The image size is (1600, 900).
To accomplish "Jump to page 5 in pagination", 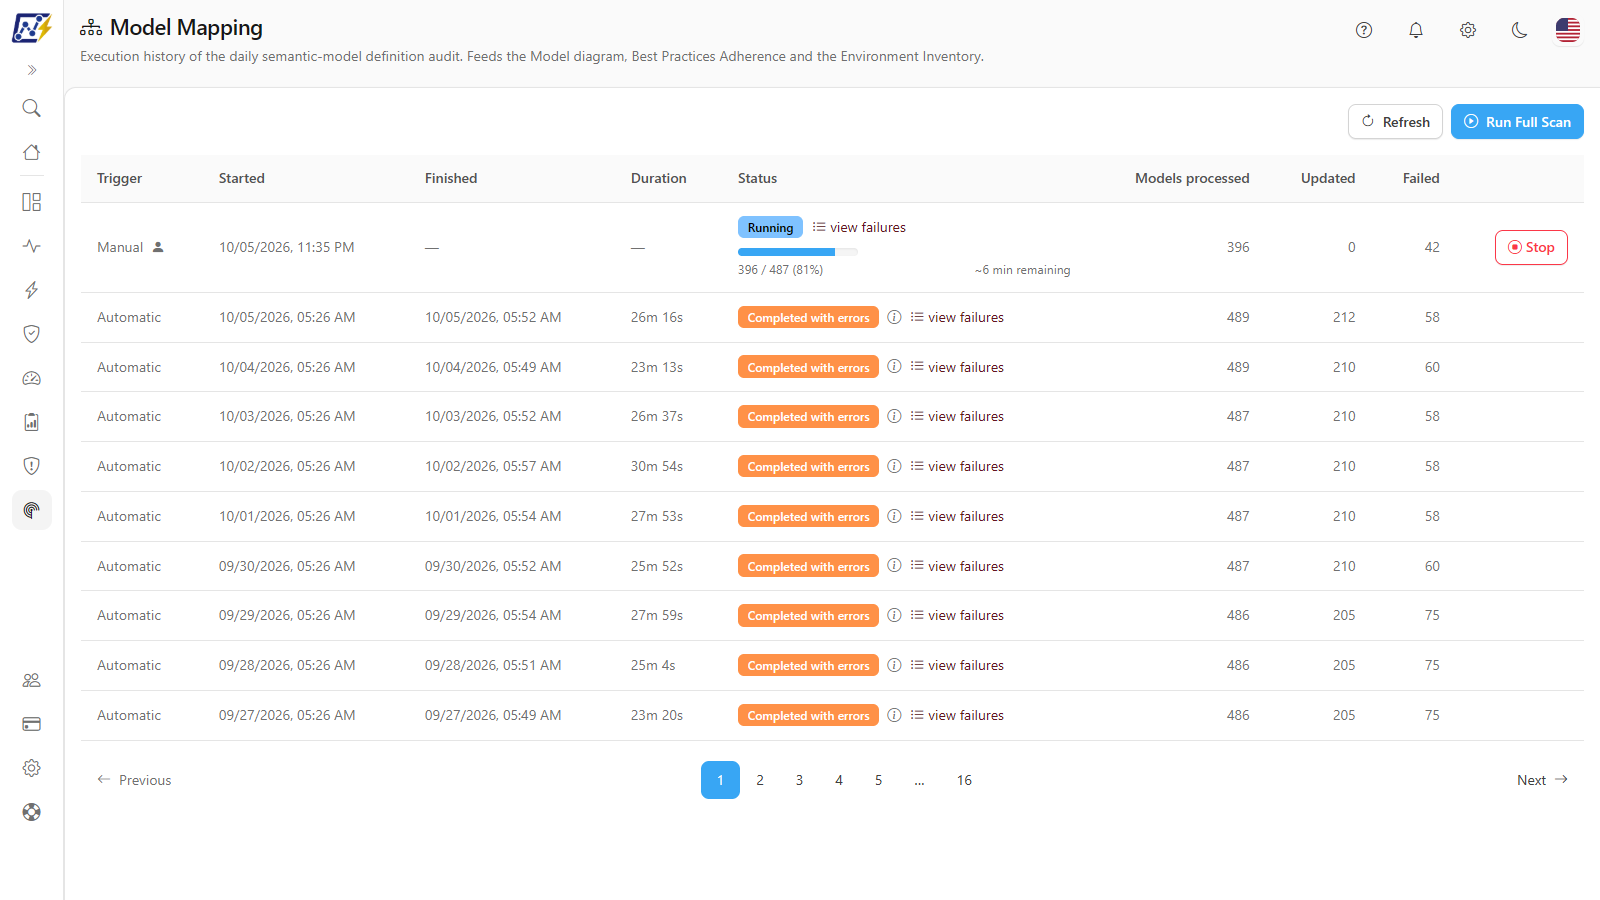I will point(878,780).
